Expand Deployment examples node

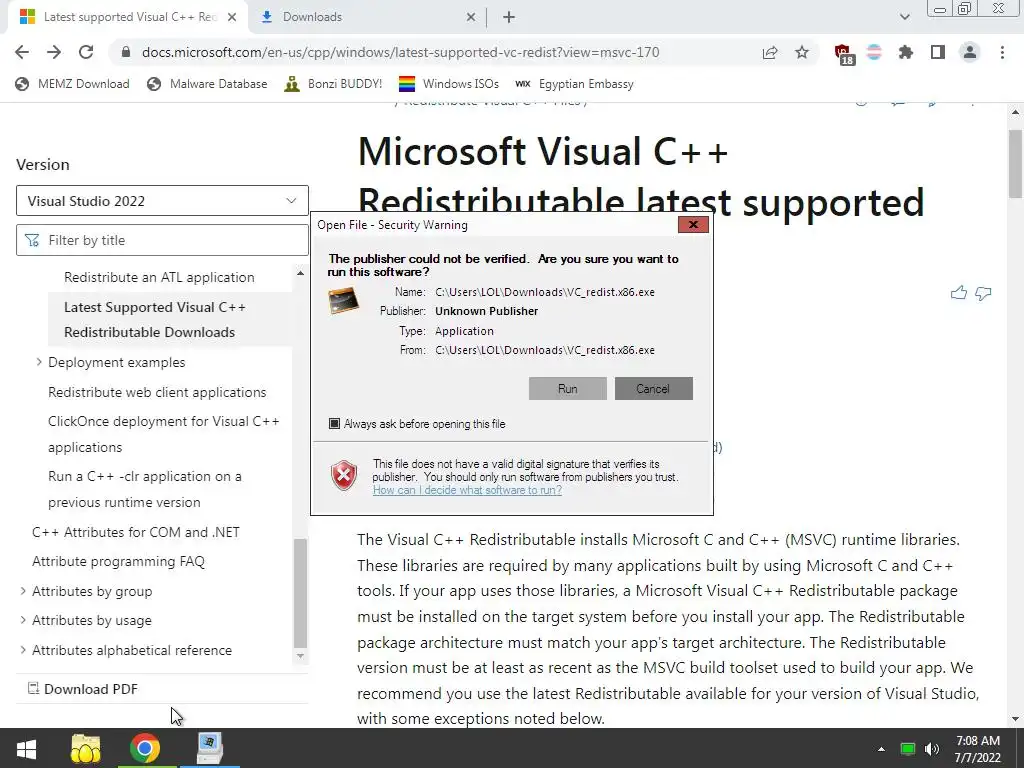[39, 362]
